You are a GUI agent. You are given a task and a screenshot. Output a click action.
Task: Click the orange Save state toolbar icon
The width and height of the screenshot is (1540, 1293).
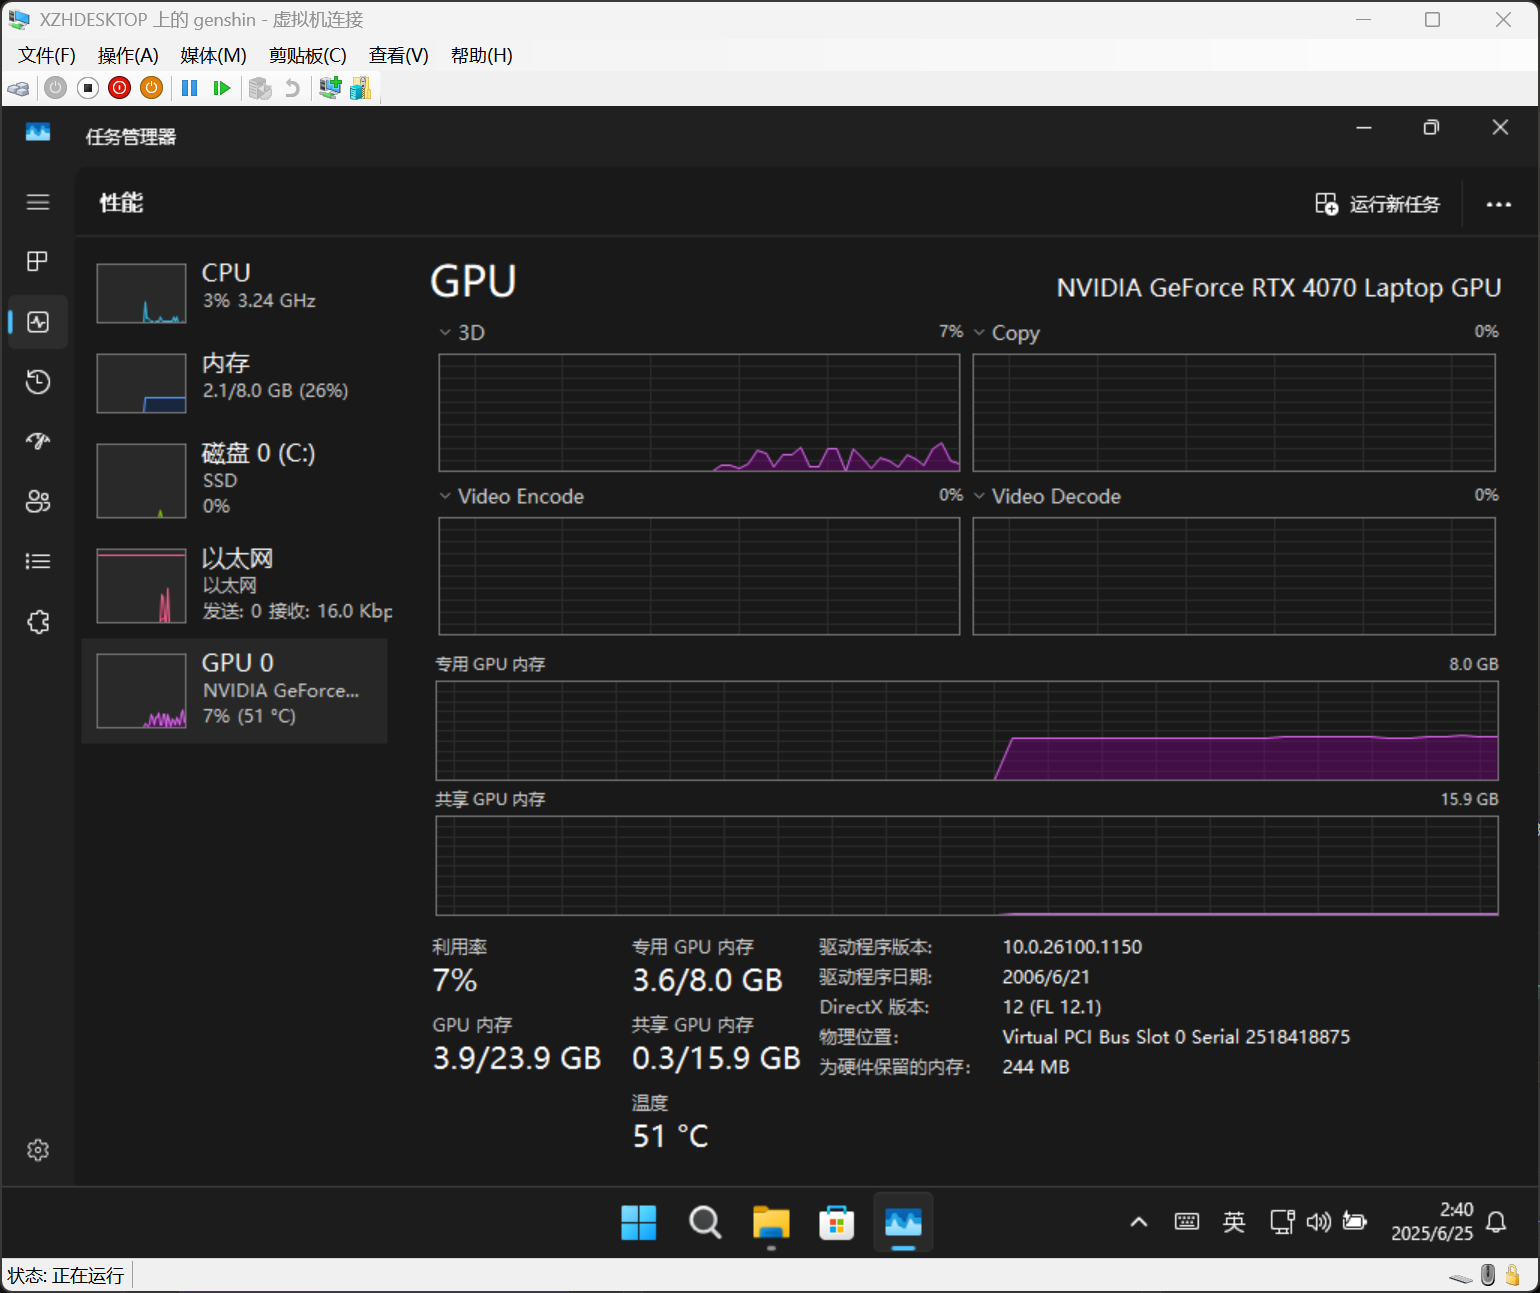coord(152,88)
